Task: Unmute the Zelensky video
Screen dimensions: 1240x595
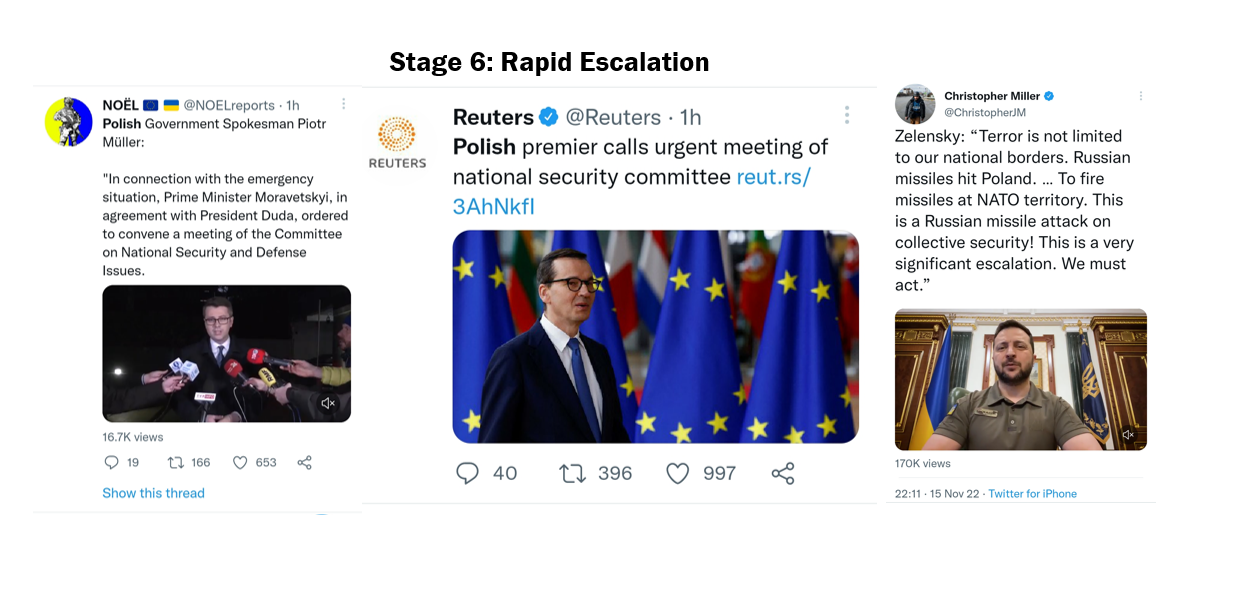Action: (x=1128, y=434)
